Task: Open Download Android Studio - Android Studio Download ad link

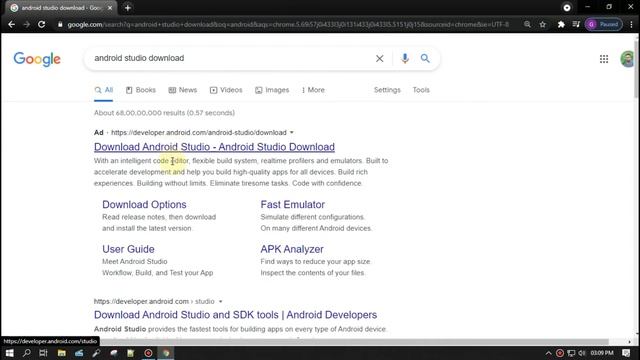Action: click(214, 147)
